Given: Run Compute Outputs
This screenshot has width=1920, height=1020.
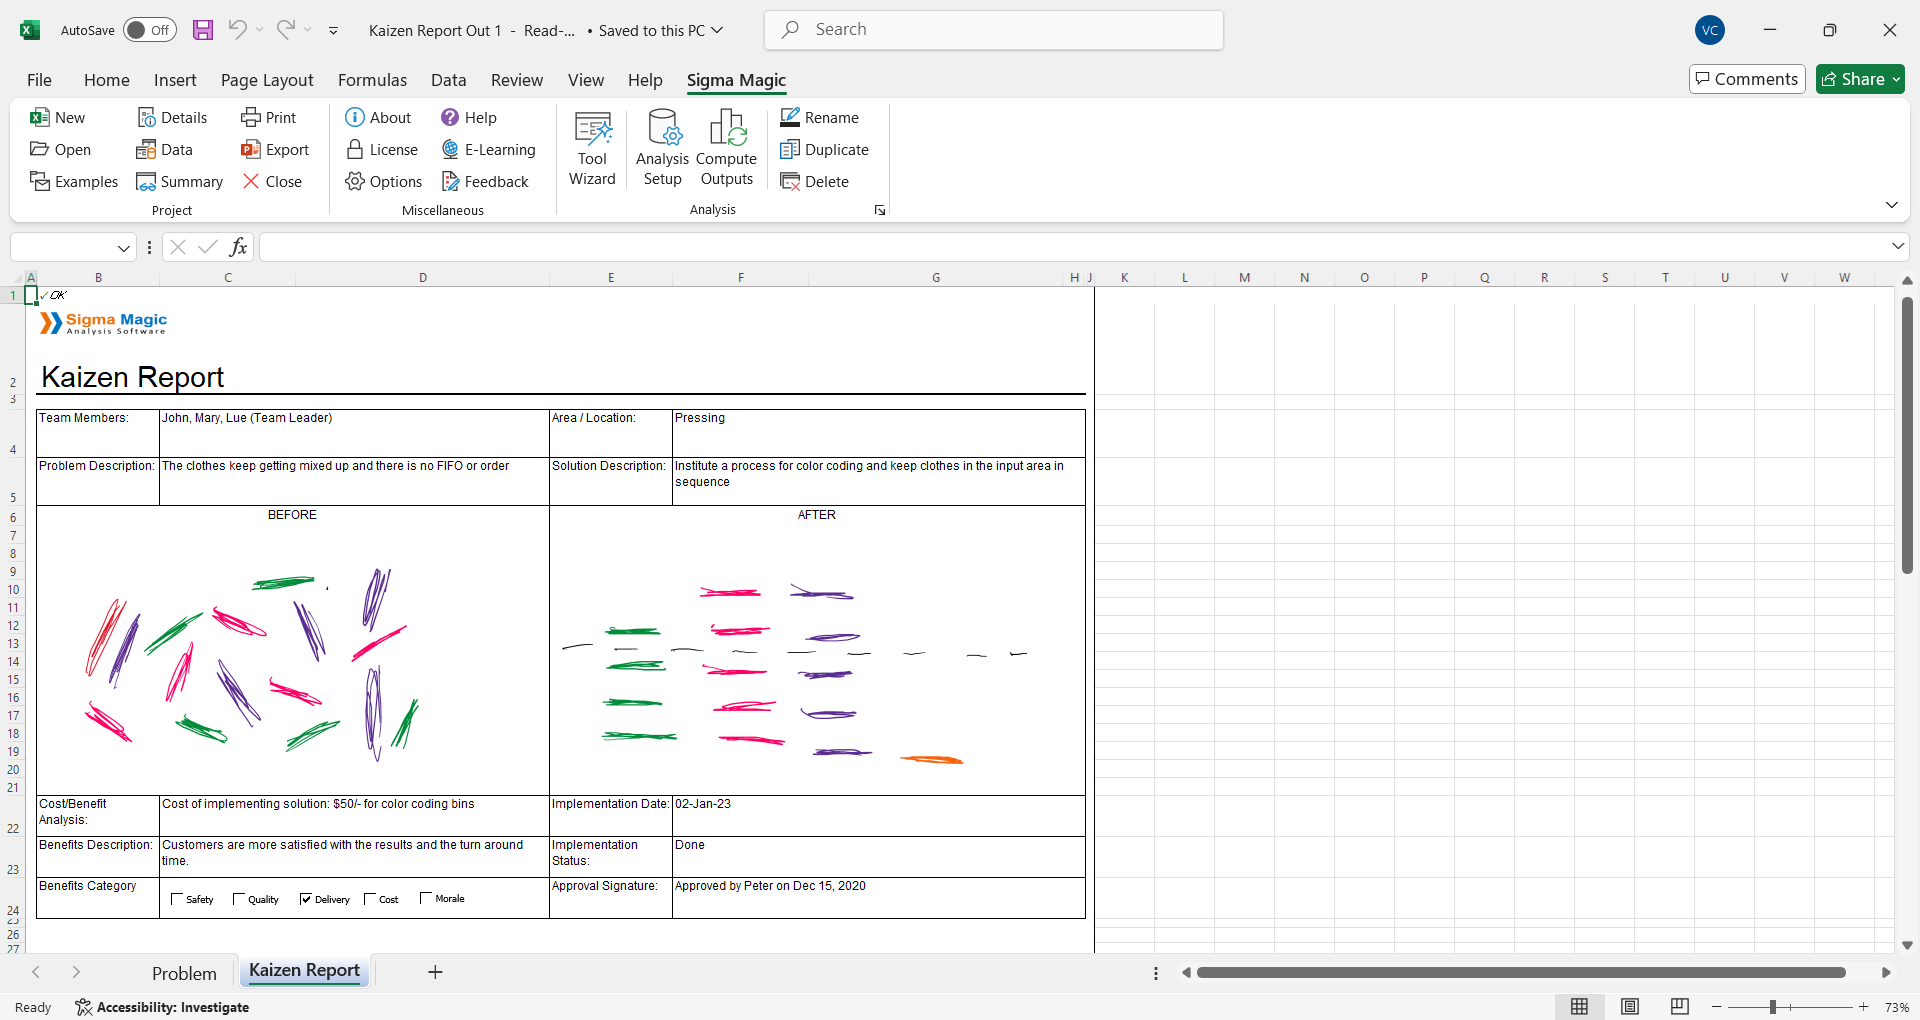Looking at the screenshot, I should pyautogui.click(x=726, y=148).
